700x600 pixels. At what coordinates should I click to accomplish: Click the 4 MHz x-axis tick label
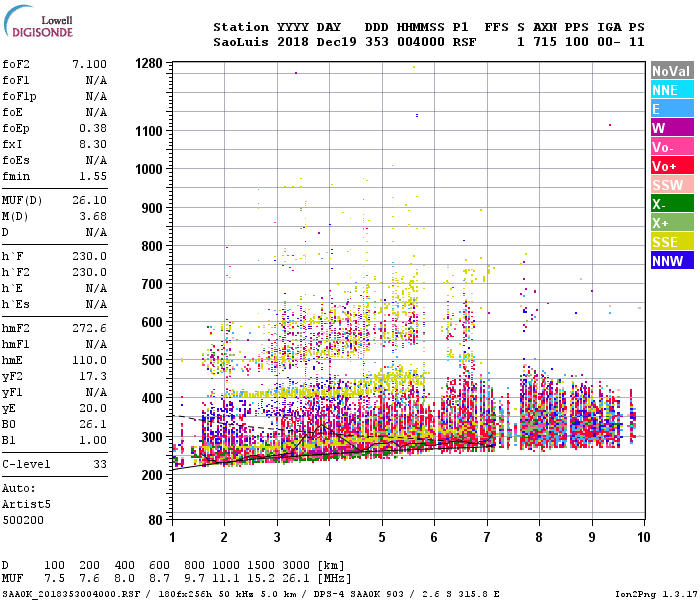point(329,537)
